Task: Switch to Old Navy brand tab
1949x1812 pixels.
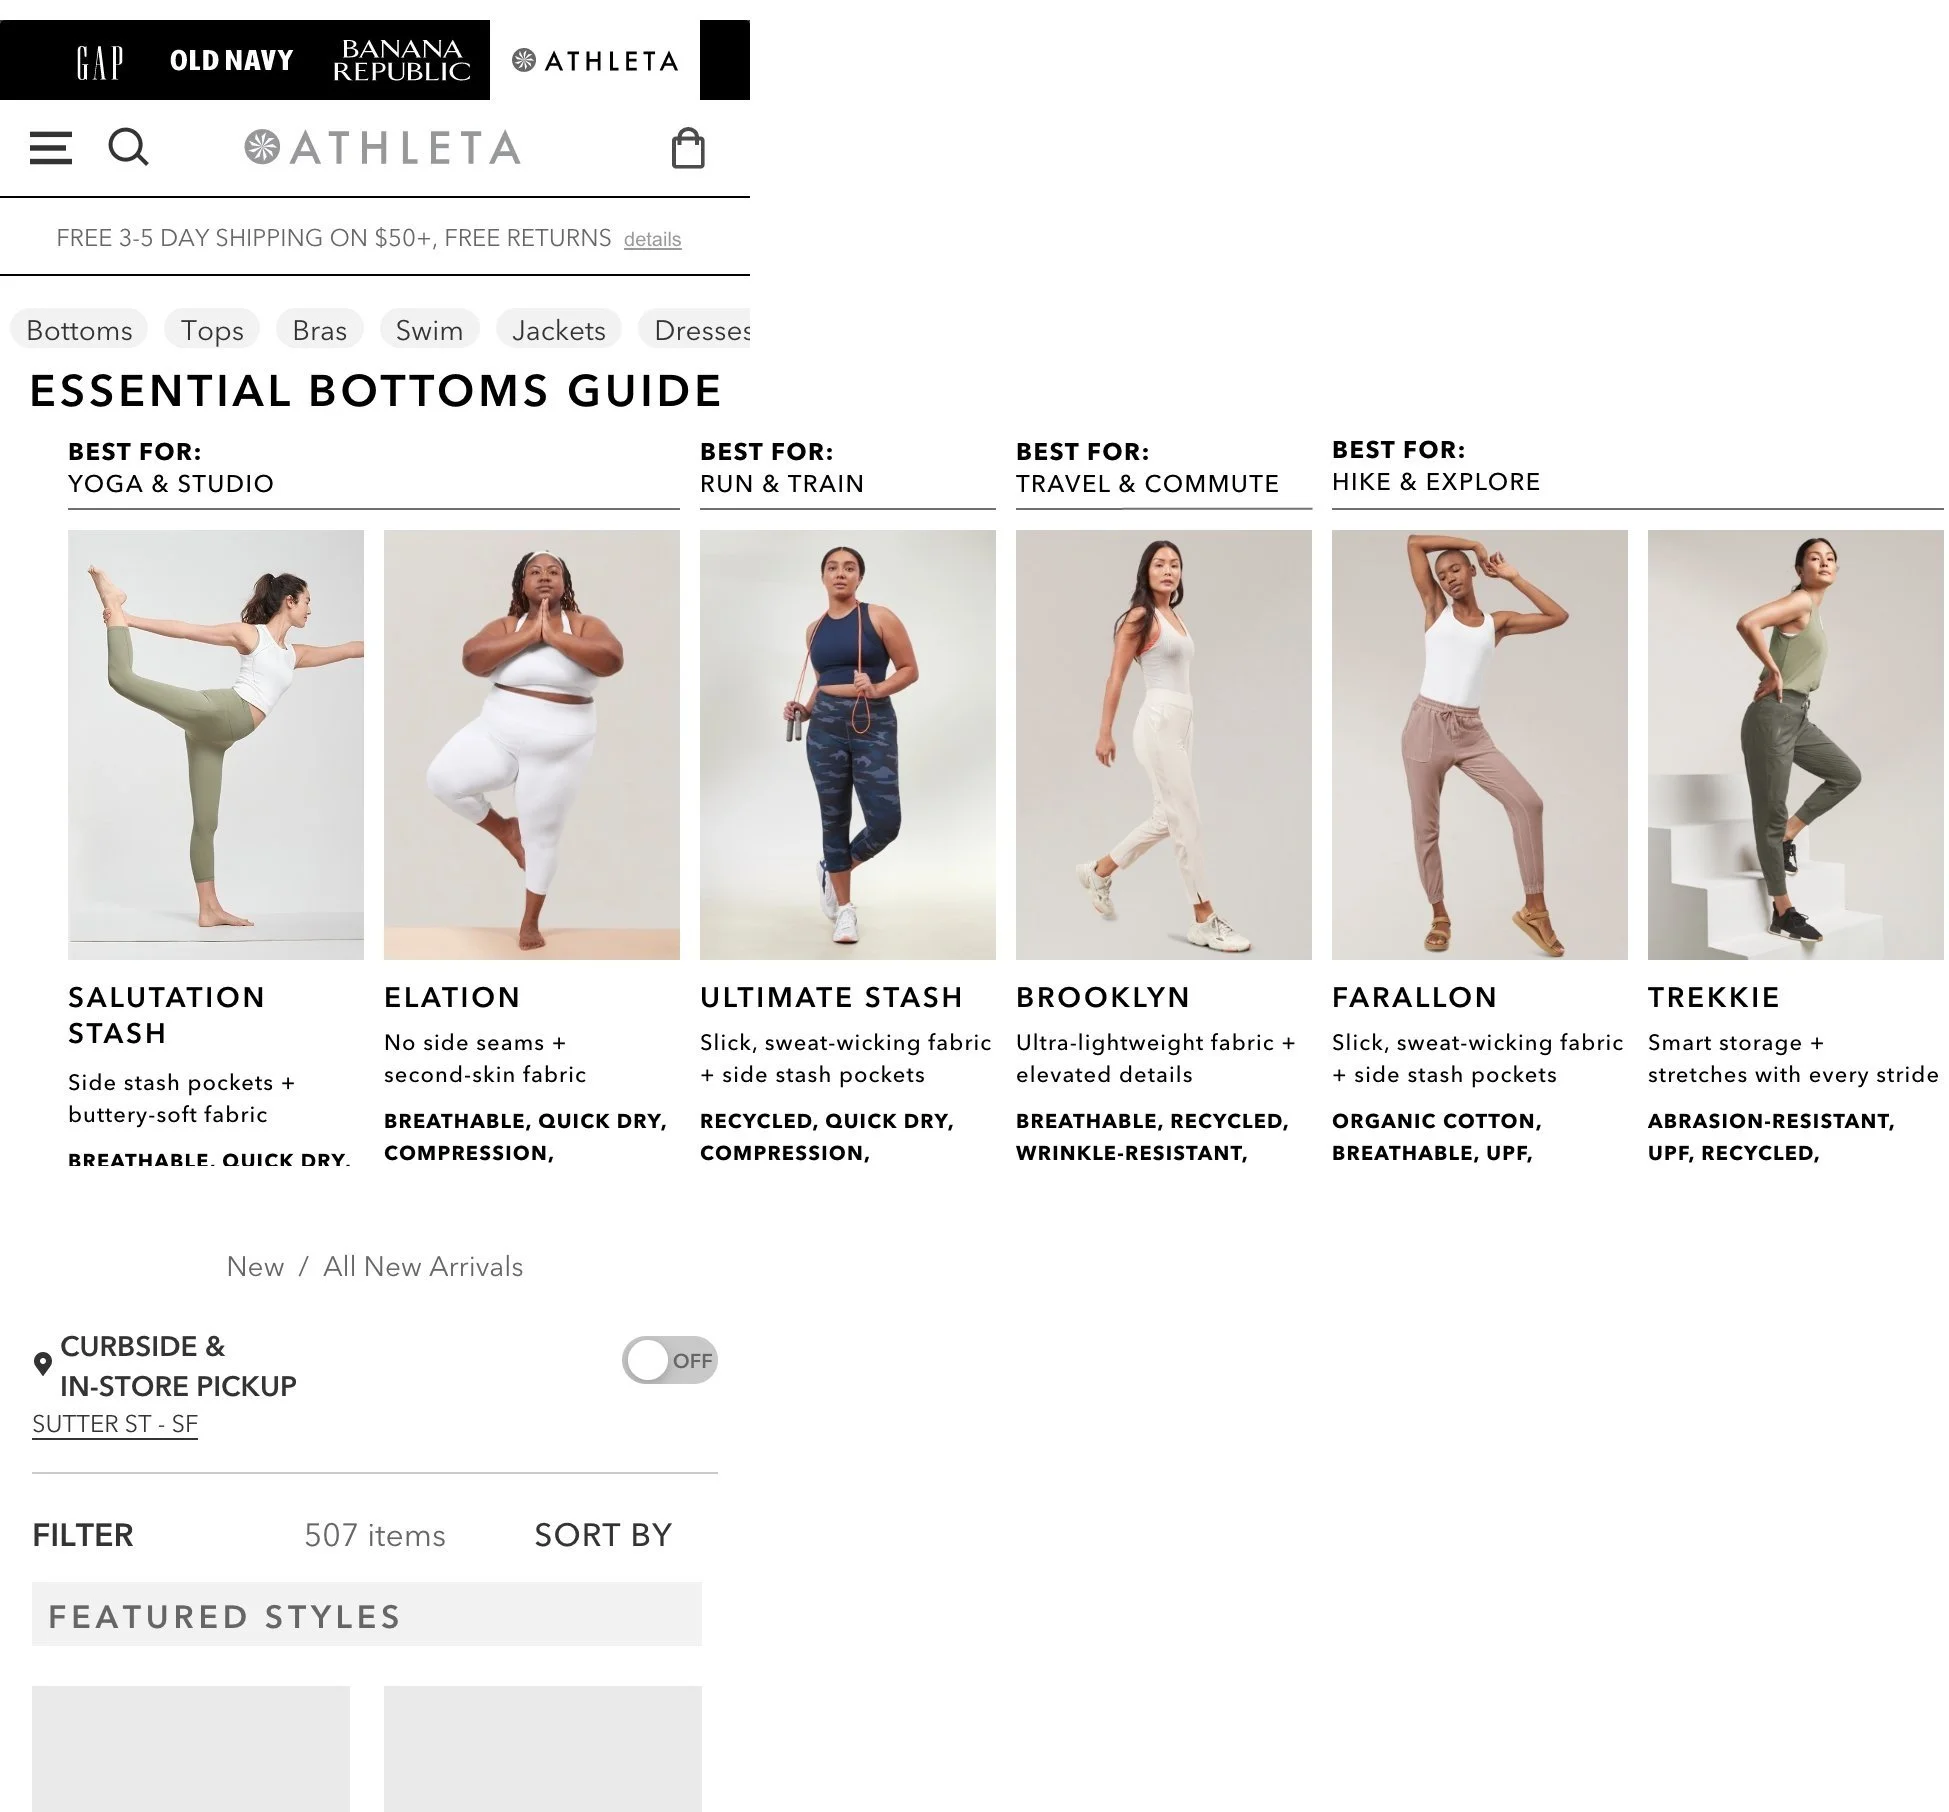Action: click(x=231, y=61)
